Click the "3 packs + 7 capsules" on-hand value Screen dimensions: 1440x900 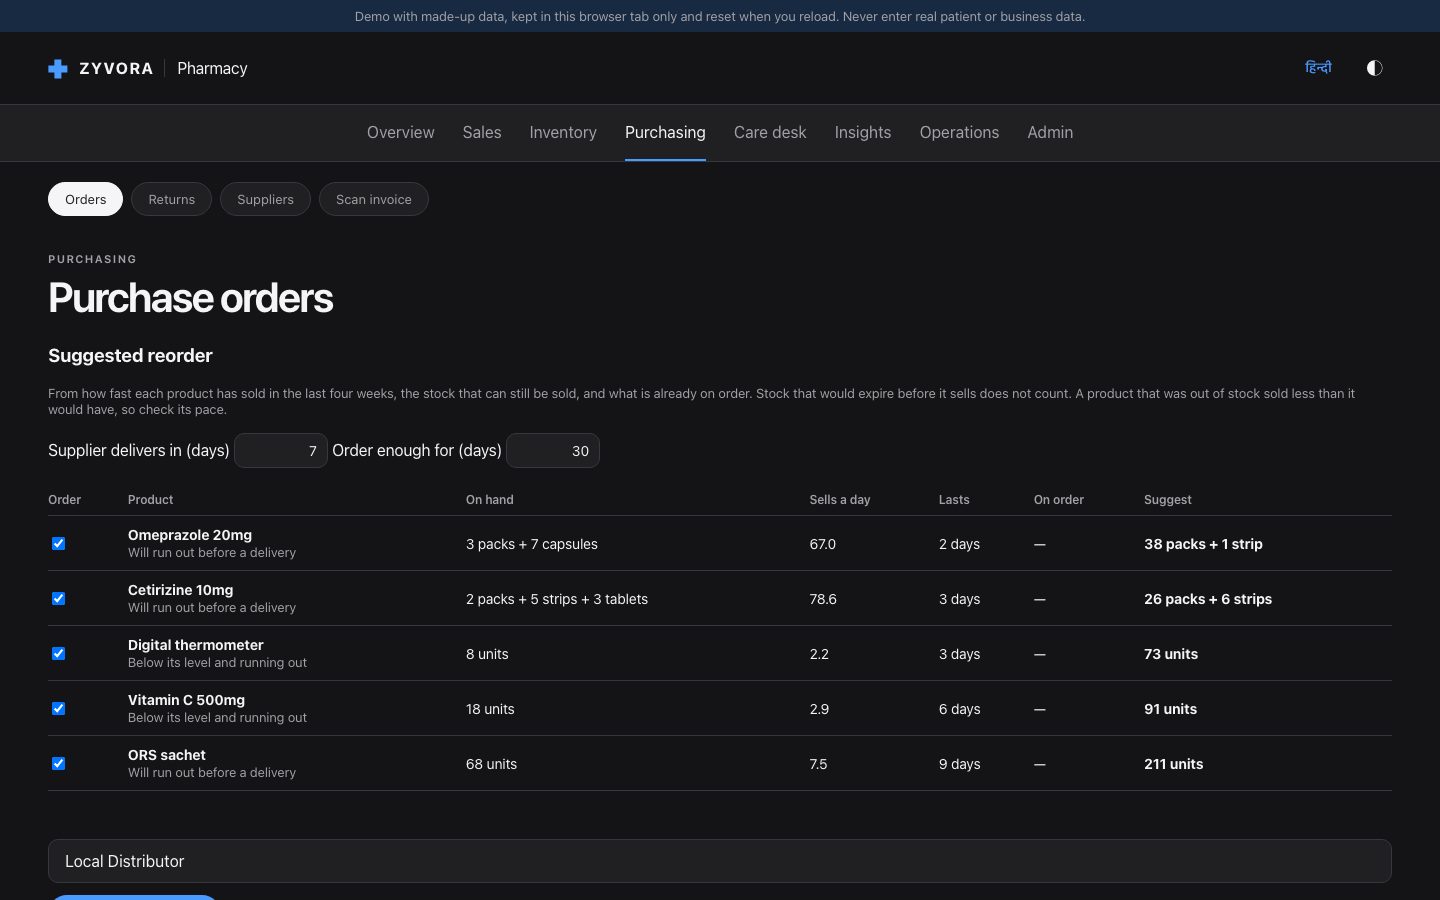pos(532,544)
